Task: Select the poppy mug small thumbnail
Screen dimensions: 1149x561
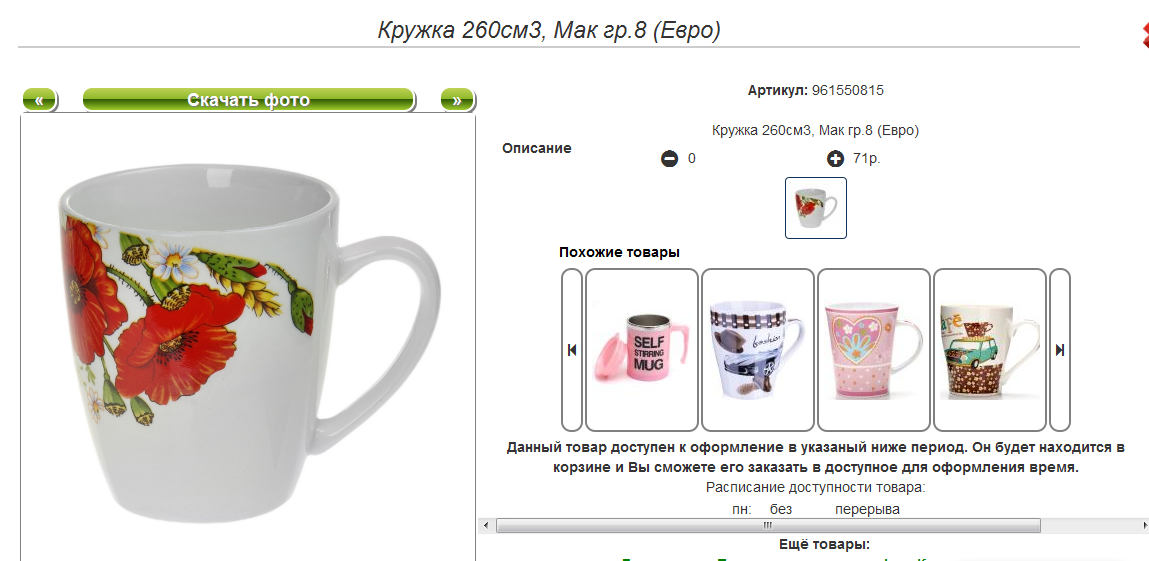Action: point(816,208)
